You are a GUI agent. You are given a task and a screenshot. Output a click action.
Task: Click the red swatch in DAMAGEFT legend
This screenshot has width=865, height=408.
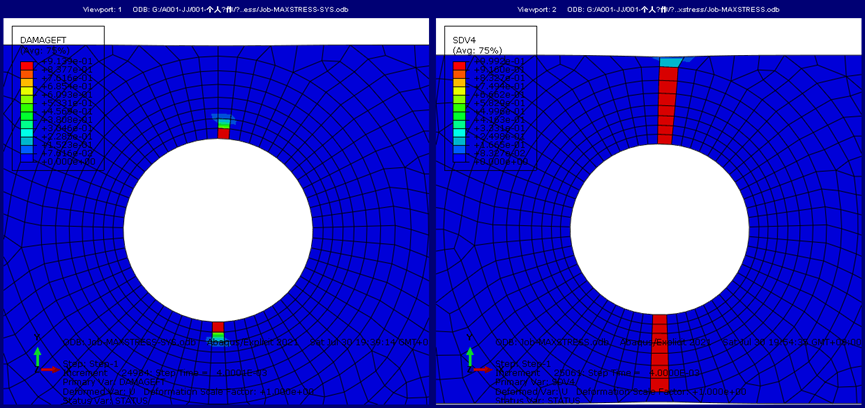pos(26,66)
